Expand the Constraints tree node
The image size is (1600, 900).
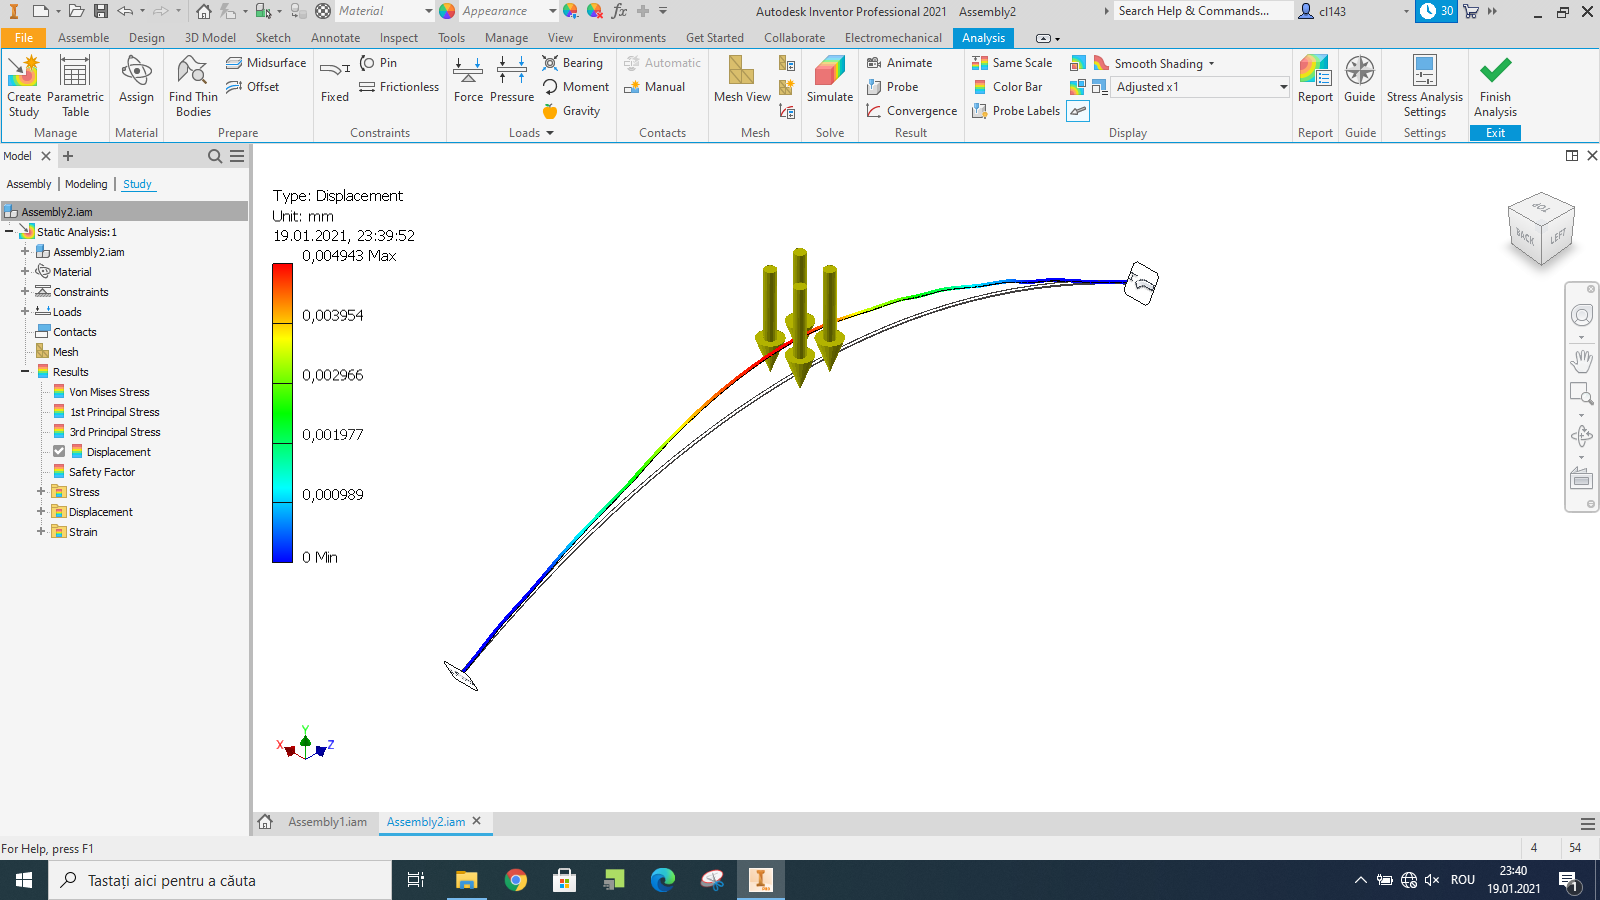tap(25, 292)
